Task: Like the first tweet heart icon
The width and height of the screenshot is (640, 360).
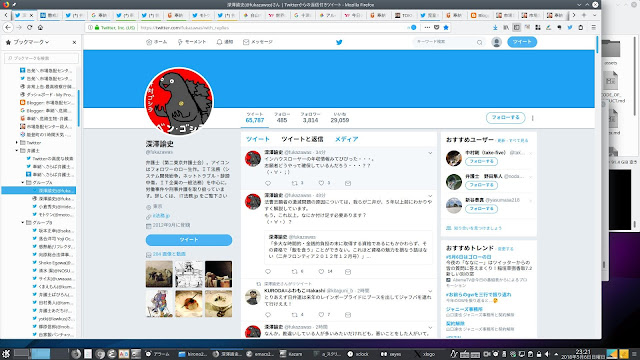Action: (x=321, y=183)
